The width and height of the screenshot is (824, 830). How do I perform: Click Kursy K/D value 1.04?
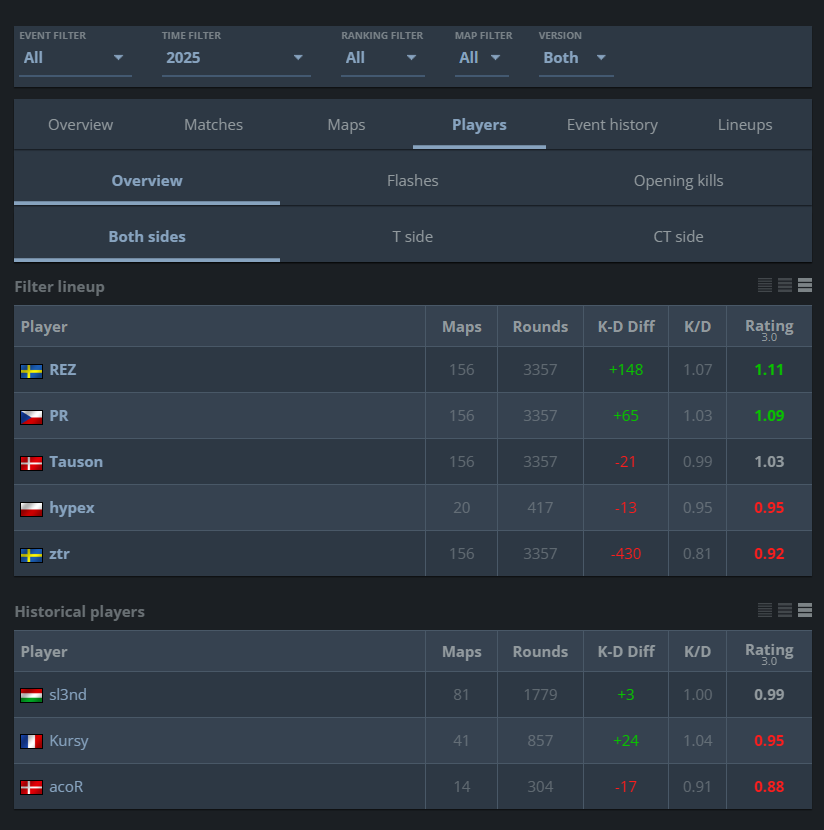698,741
